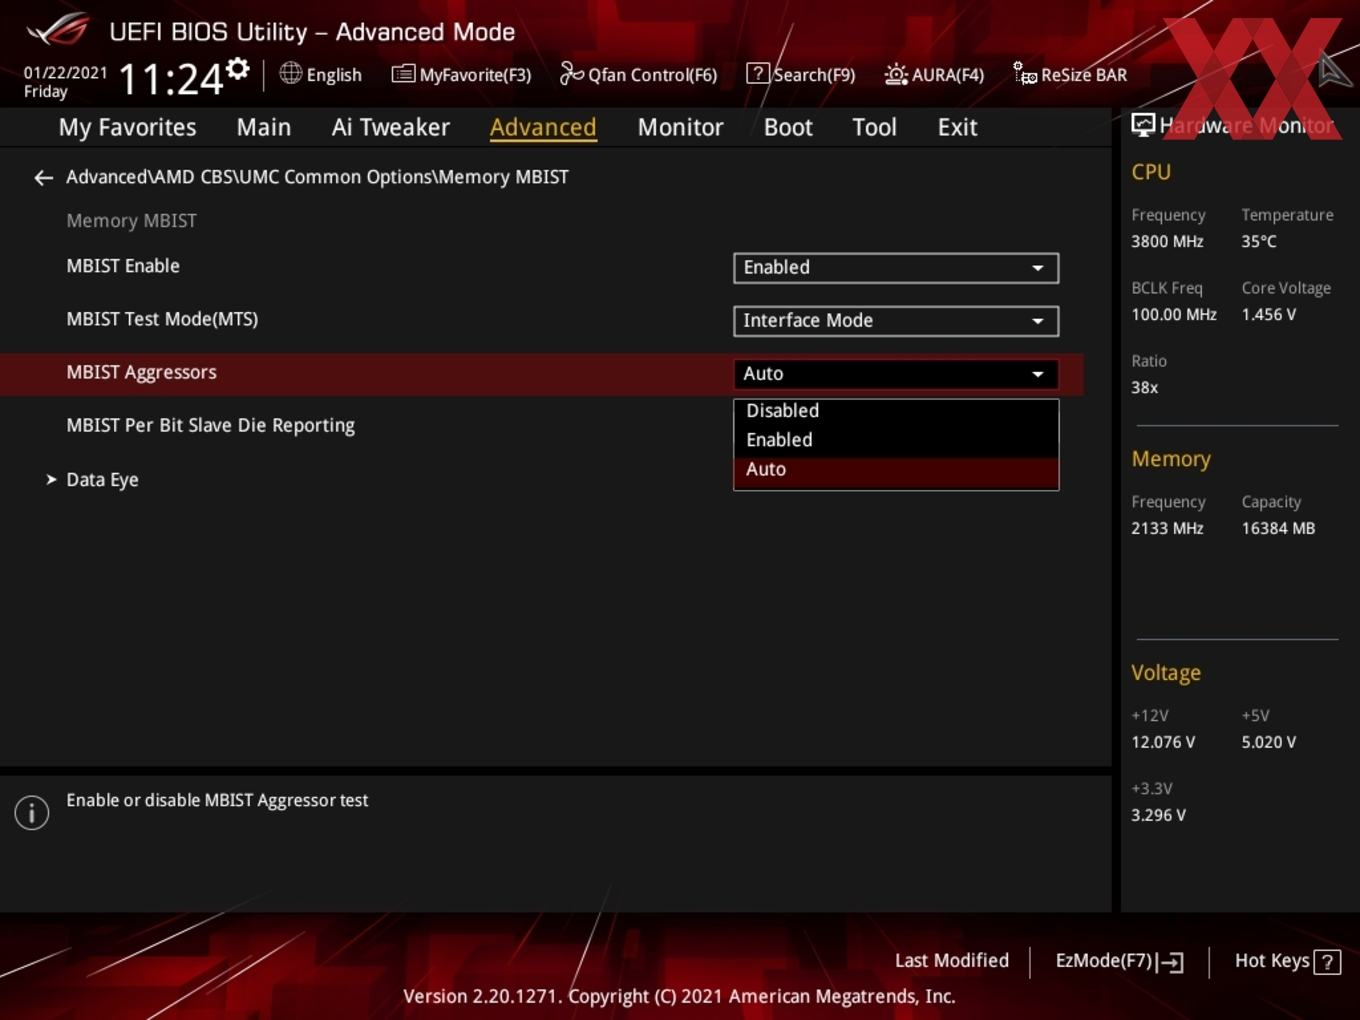Image resolution: width=1360 pixels, height=1020 pixels.
Task: Select MBIST Per Bit Slave Die Reporting
Action: click(210, 425)
